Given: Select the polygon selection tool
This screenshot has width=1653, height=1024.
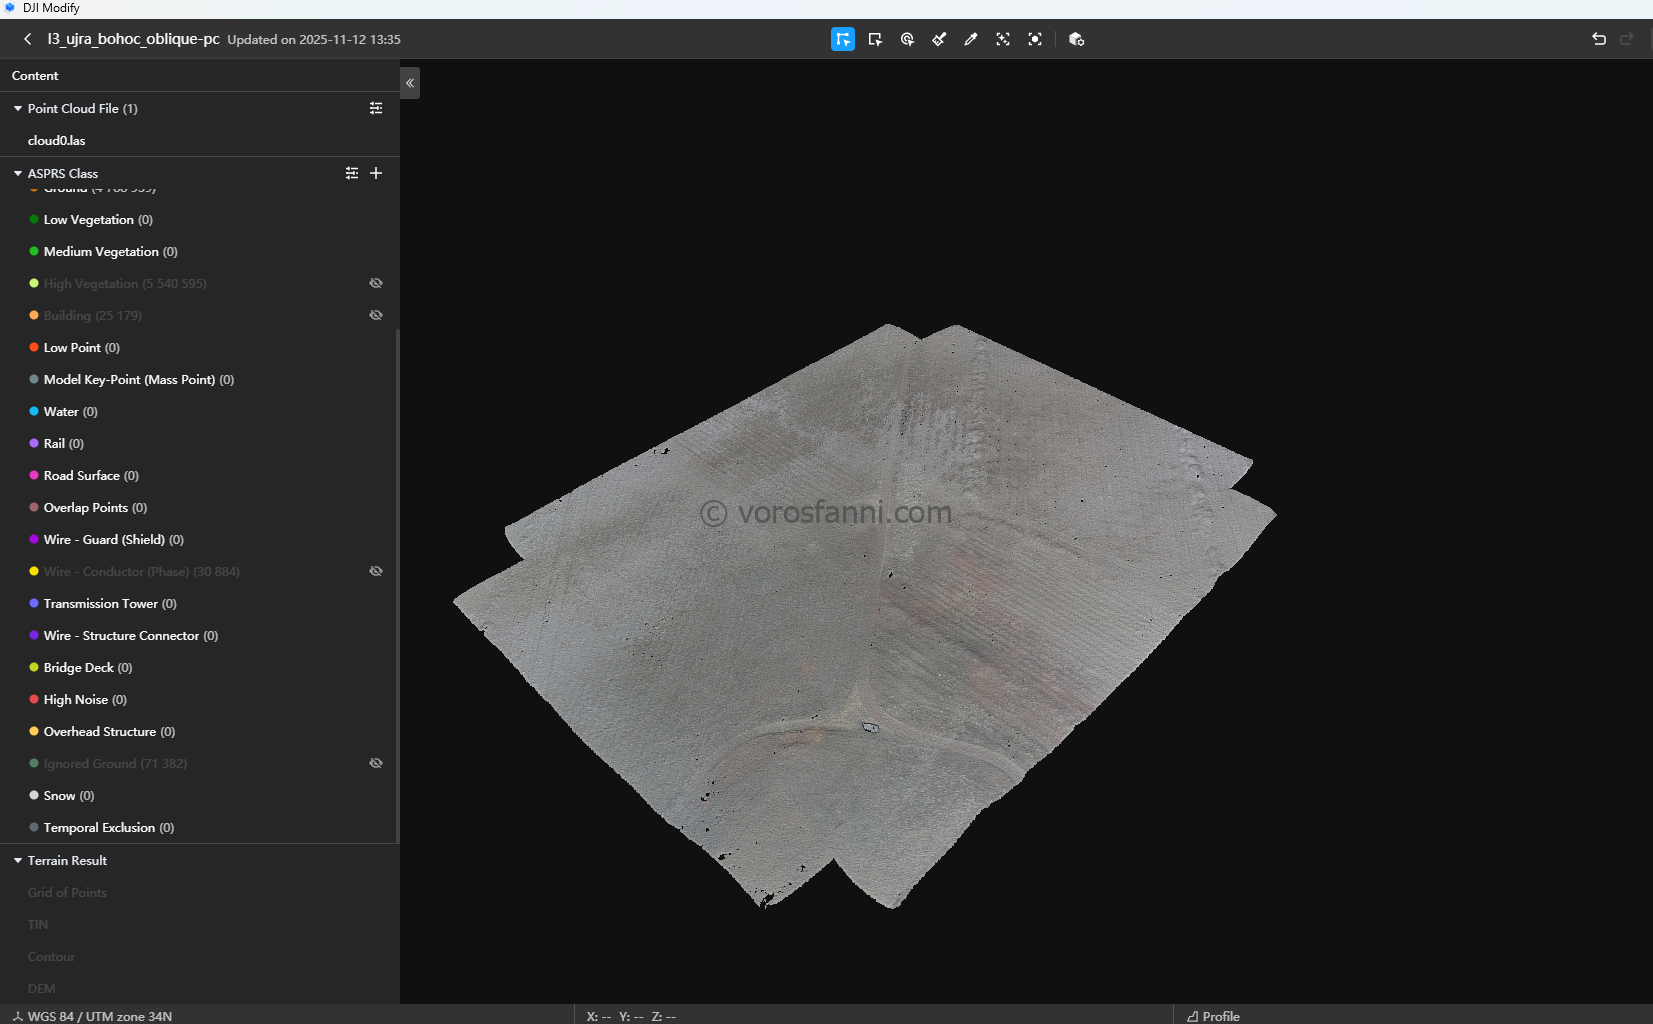Looking at the screenshot, I should tap(843, 39).
